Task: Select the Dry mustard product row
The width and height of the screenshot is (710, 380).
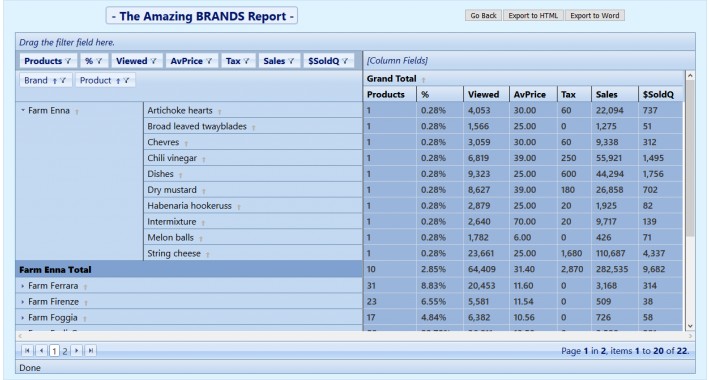Action: point(253,190)
